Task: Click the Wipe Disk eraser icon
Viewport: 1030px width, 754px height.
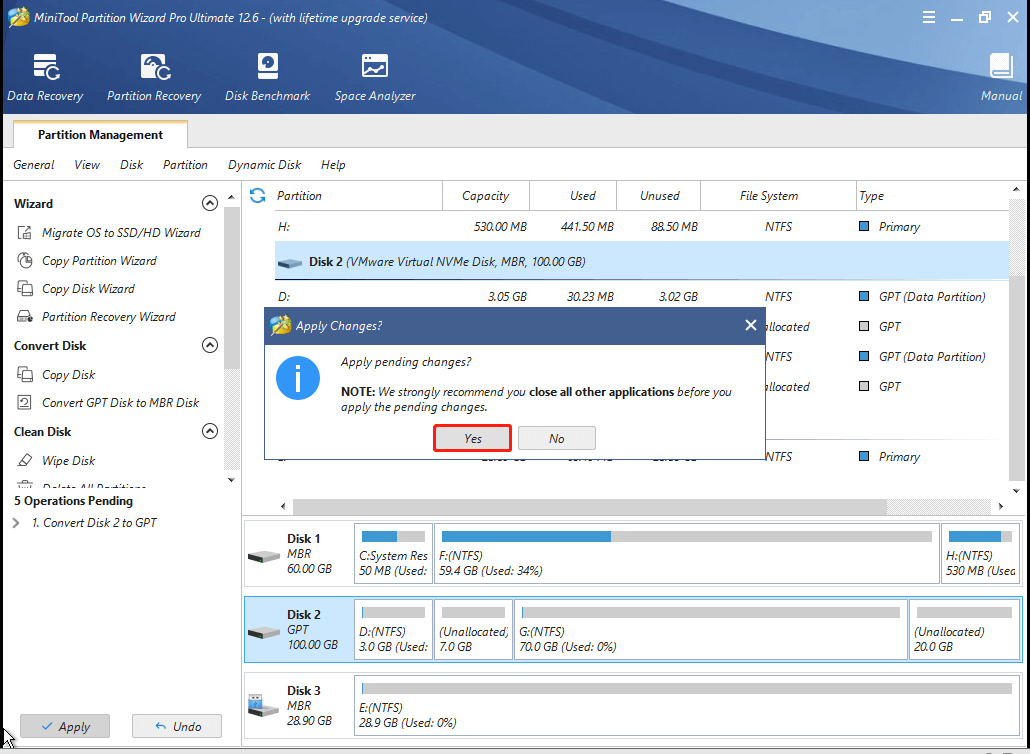Action: [24, 460]
